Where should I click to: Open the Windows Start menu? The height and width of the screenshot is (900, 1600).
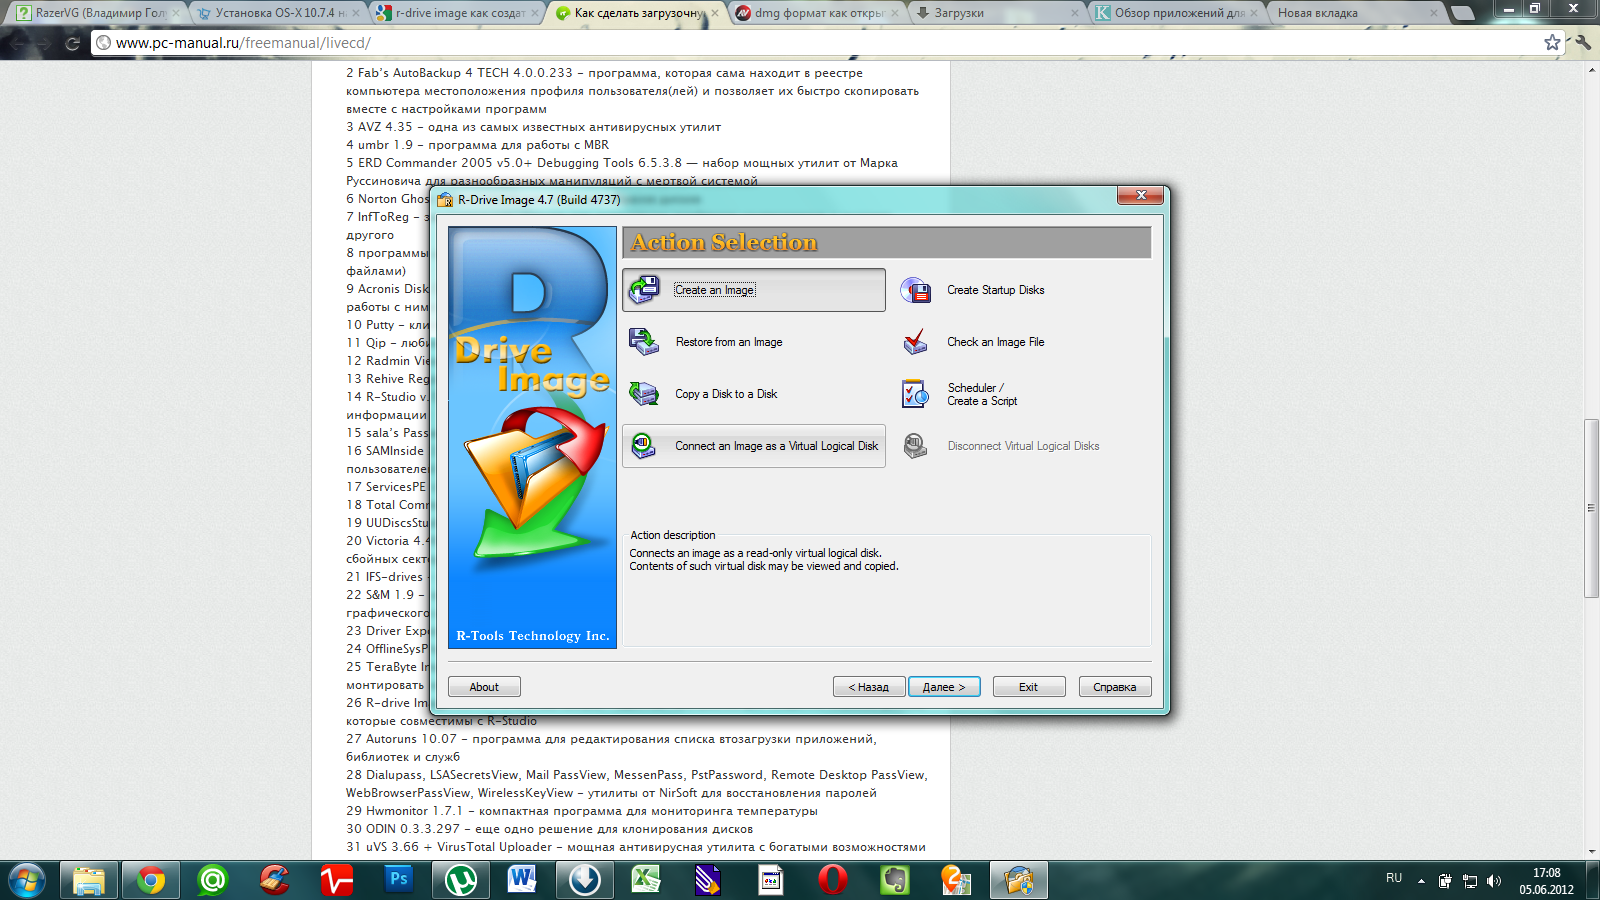coord(25,880)
